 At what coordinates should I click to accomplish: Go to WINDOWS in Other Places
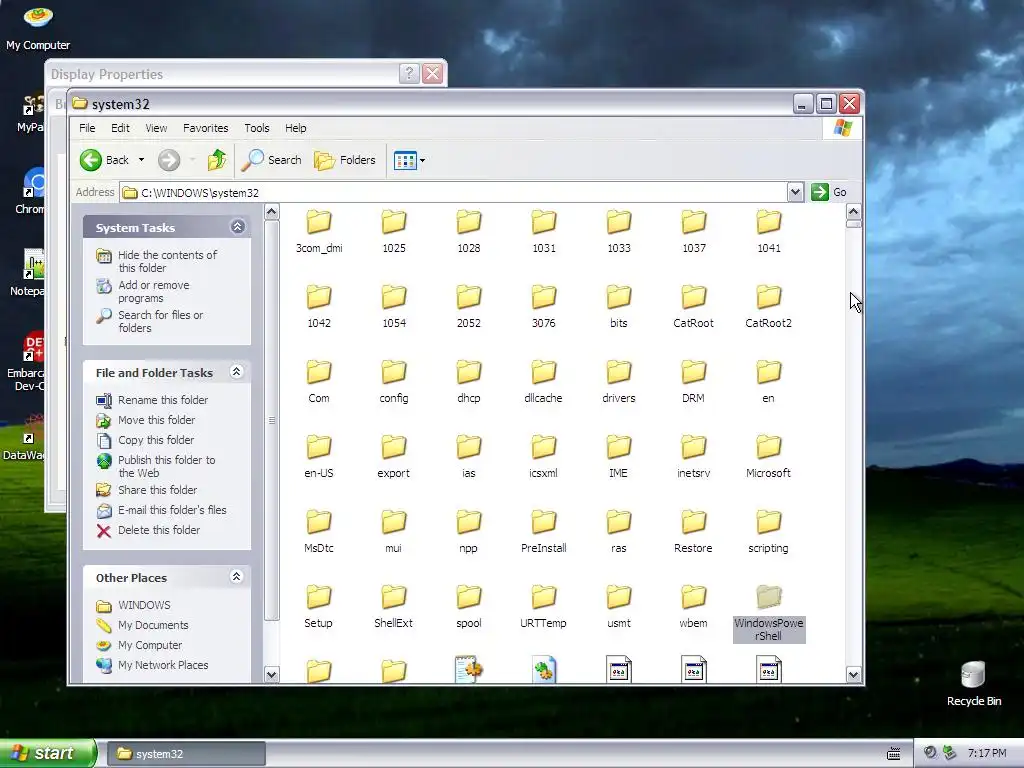pyautogui.click(x=144, y=605)
